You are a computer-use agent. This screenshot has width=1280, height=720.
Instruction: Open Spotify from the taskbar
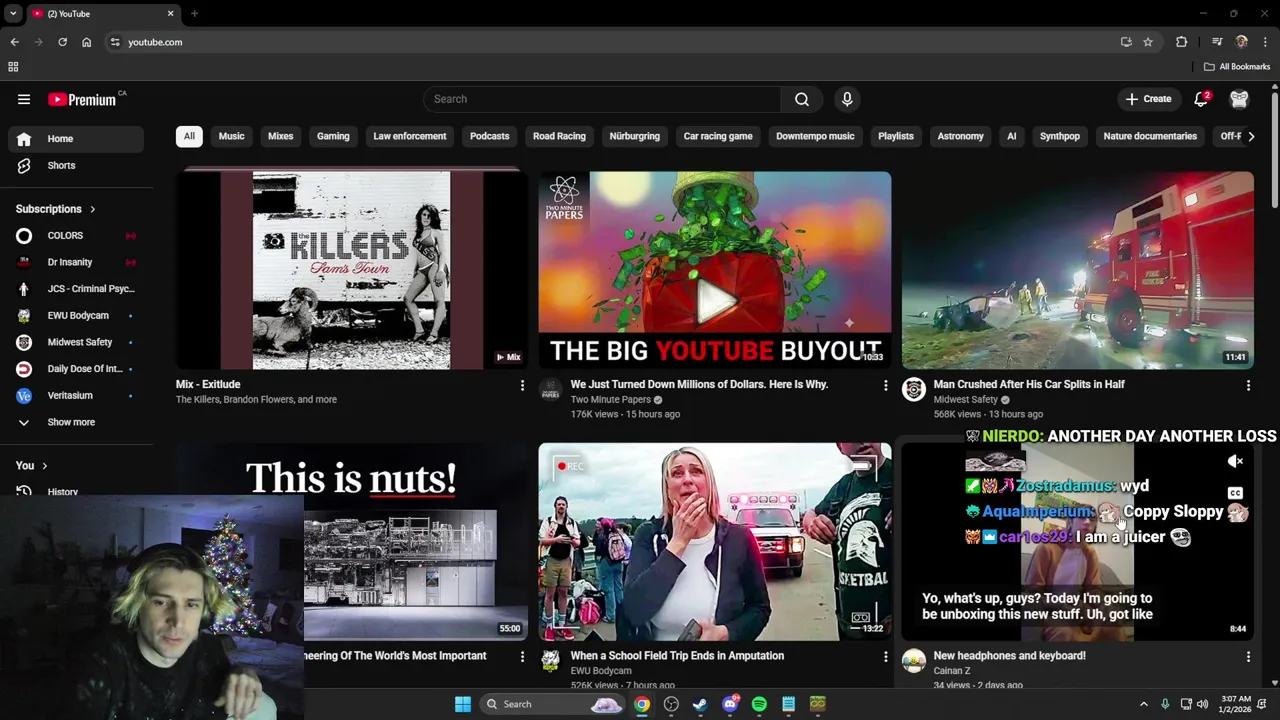759,704
